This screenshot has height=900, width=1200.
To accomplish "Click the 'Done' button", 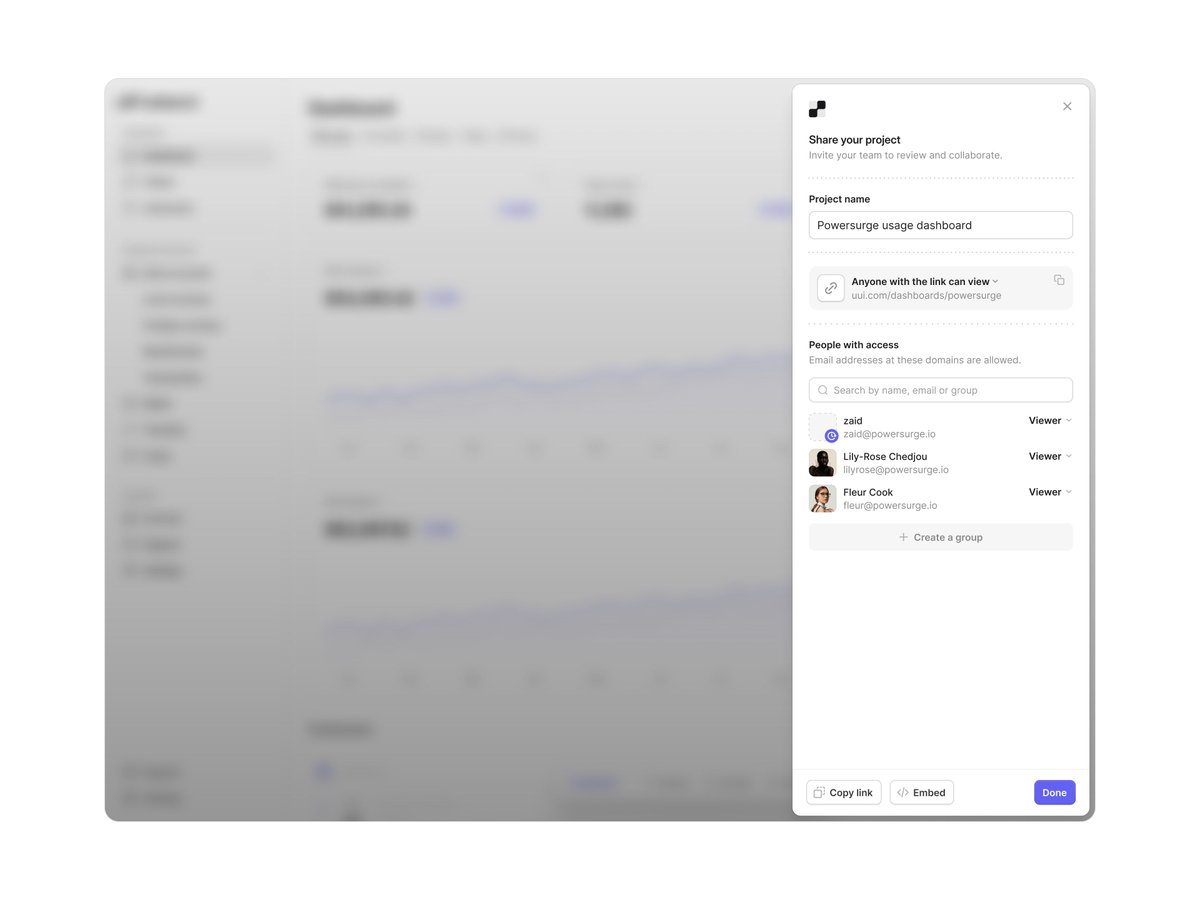I will 1054,793.
